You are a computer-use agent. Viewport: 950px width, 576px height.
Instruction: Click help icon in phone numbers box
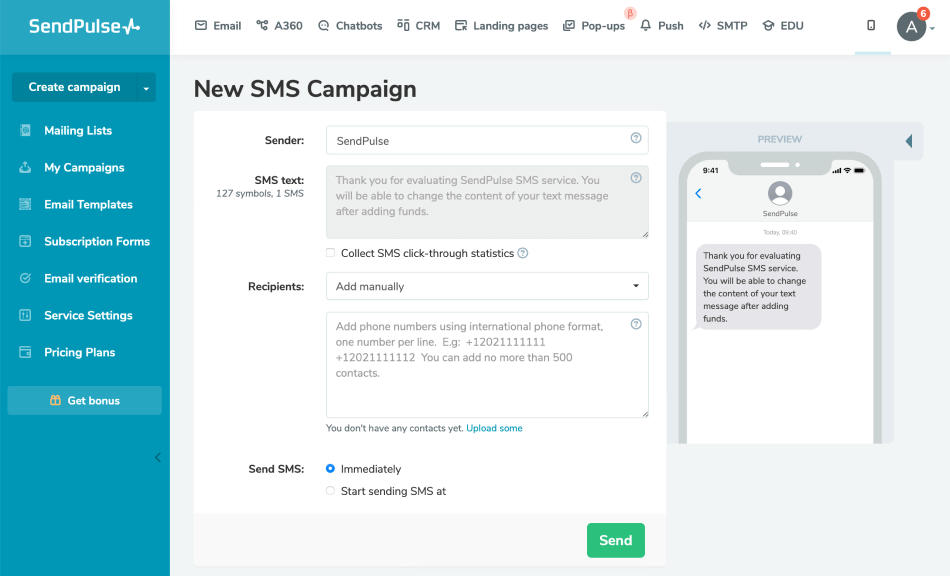636,324
